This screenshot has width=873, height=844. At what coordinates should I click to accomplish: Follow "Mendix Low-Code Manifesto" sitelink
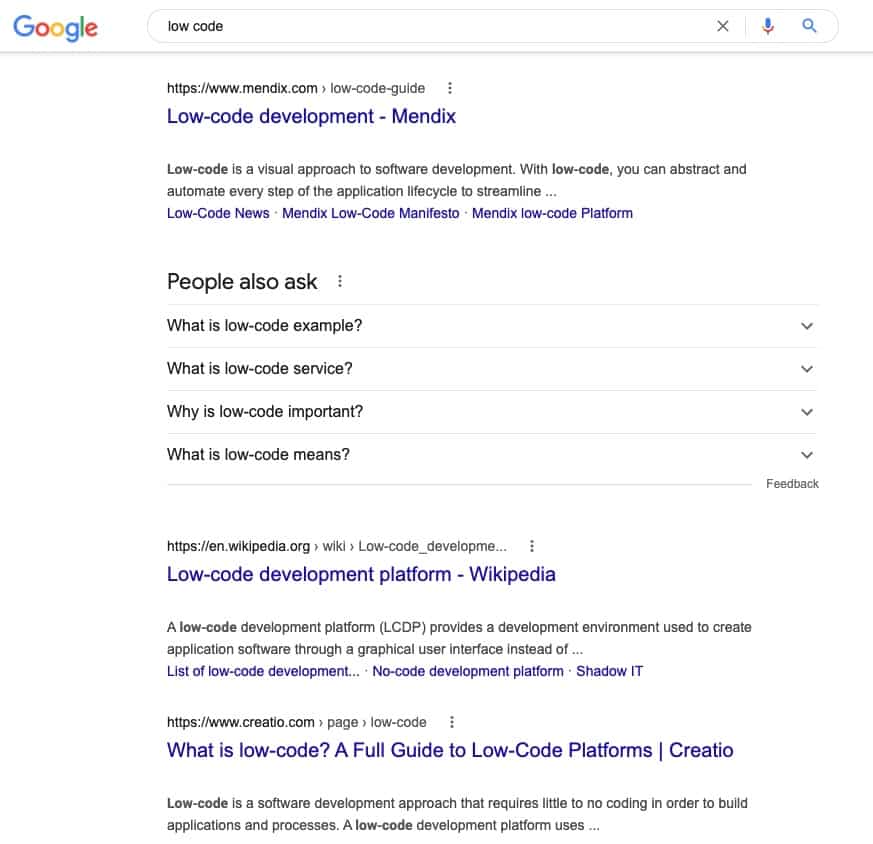pyautogui.click(x=370, y=213)
